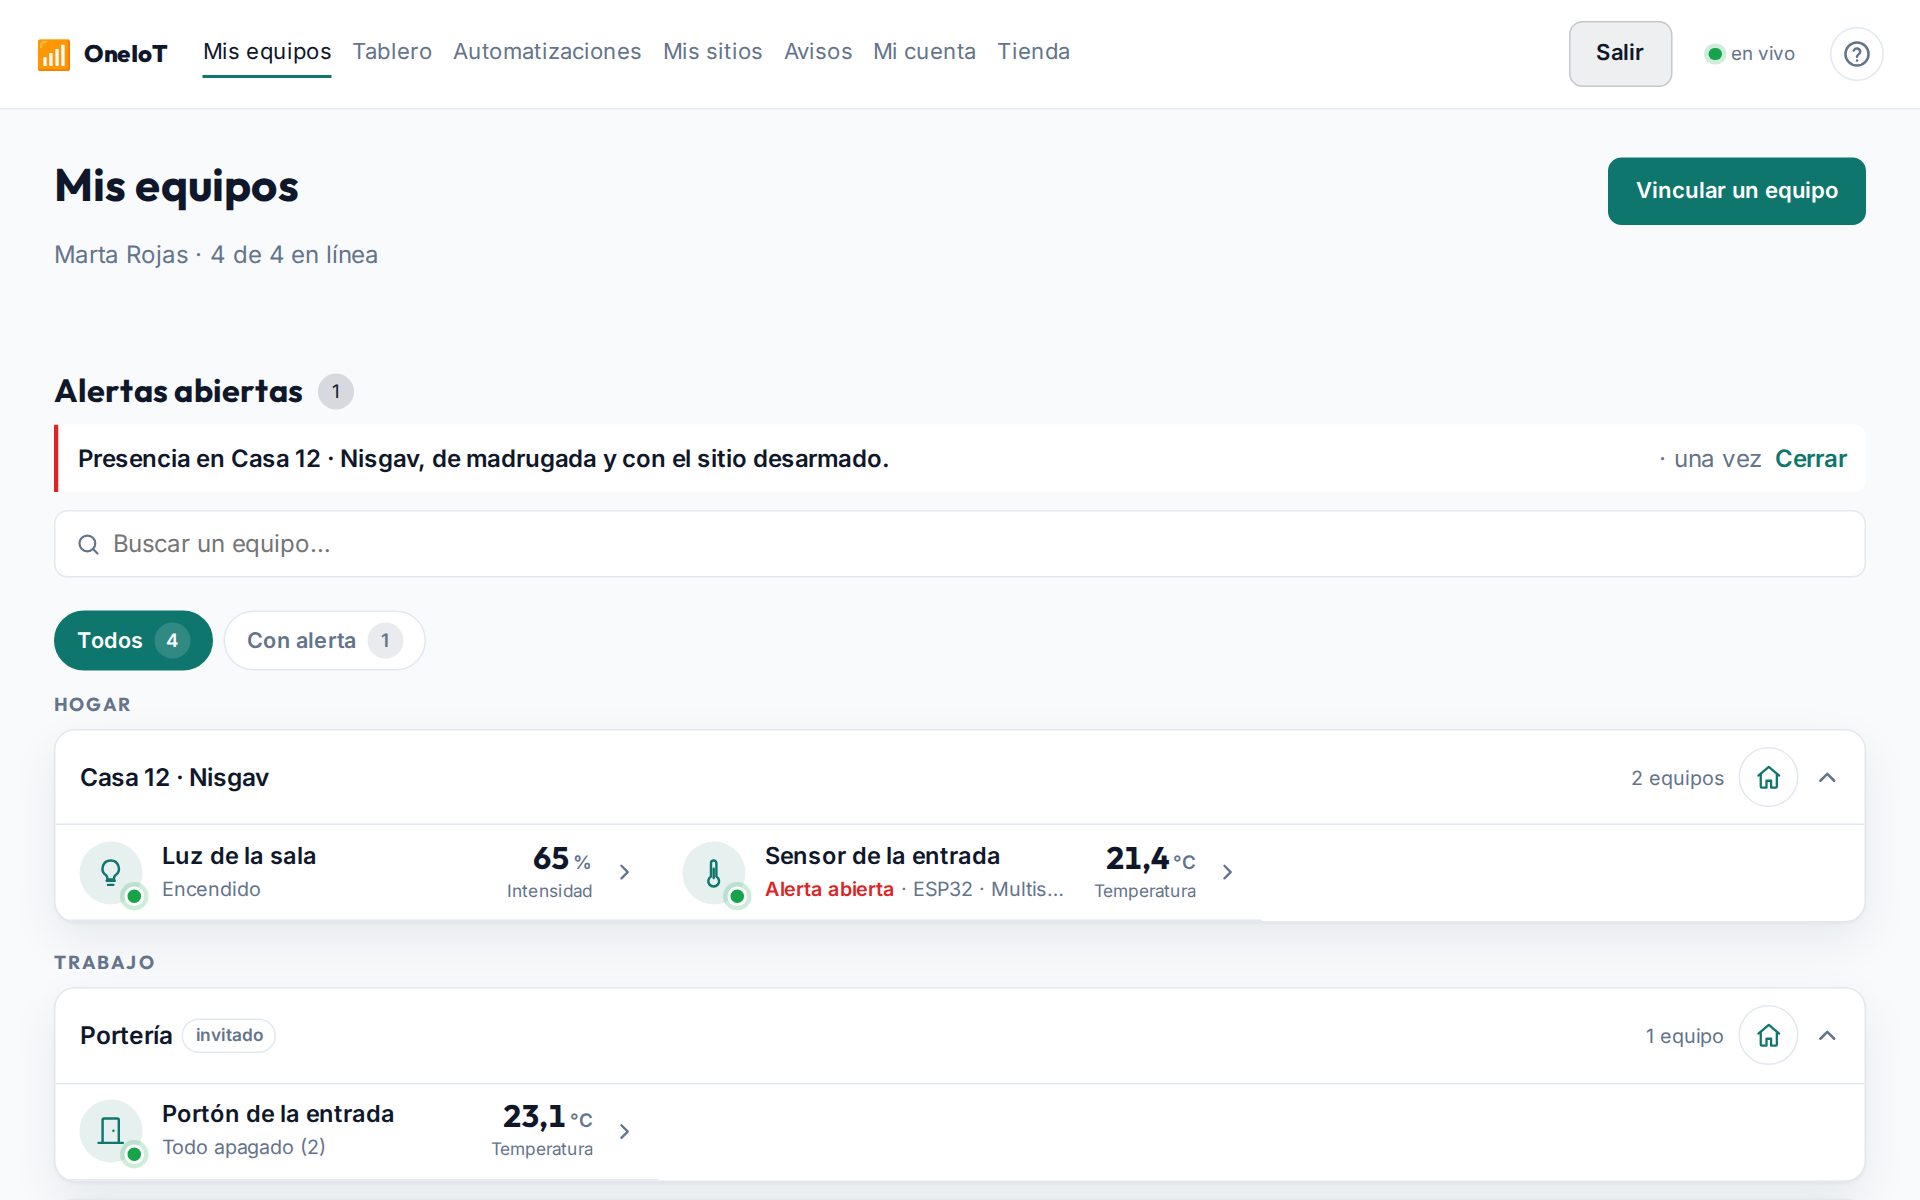Select the Con alerta filter chip

click(325, 640)
